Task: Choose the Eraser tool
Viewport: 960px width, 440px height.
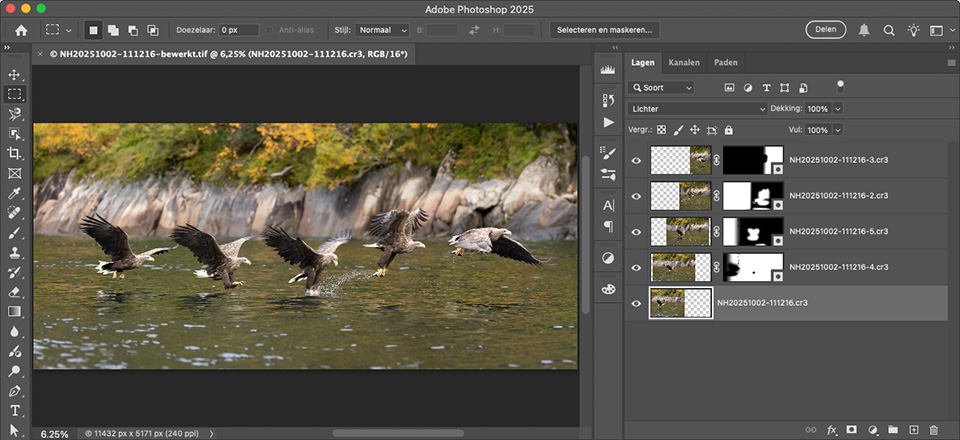Action: [14, 292]
